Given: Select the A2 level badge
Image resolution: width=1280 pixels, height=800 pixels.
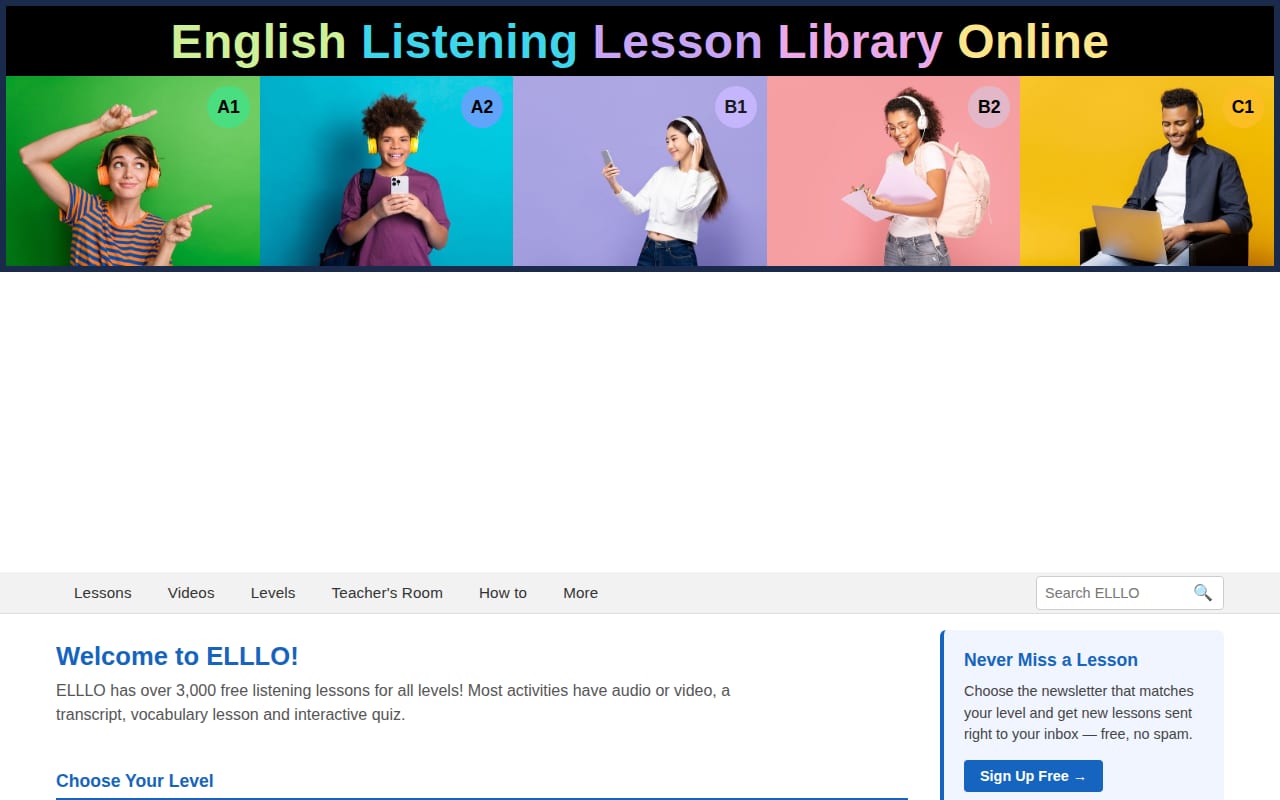Looking at the screenshot, I should 482,107.
